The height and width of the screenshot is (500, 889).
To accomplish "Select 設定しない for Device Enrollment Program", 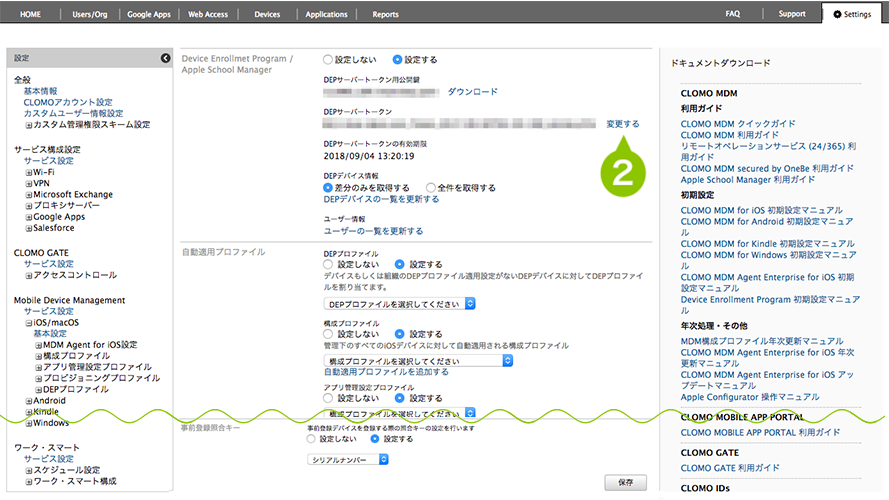I will click(329, 60).
